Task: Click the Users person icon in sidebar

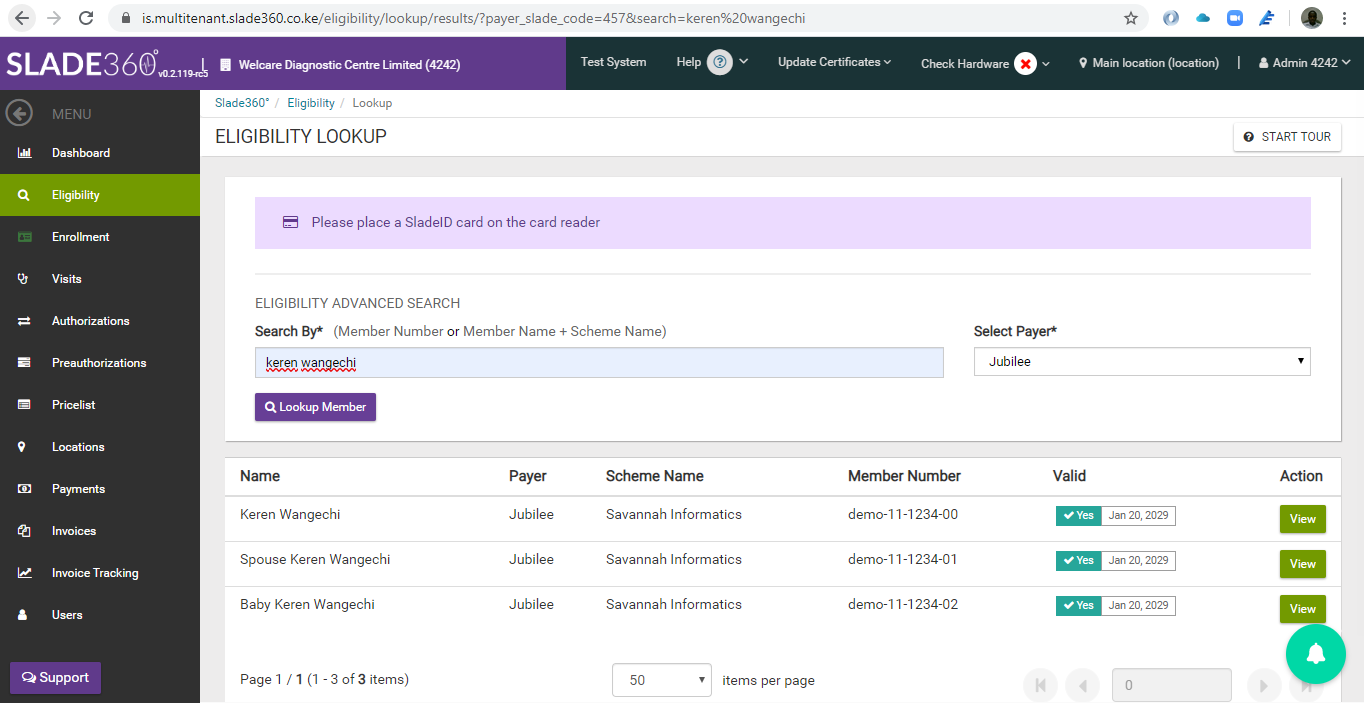Action: [x=23, y=615]
